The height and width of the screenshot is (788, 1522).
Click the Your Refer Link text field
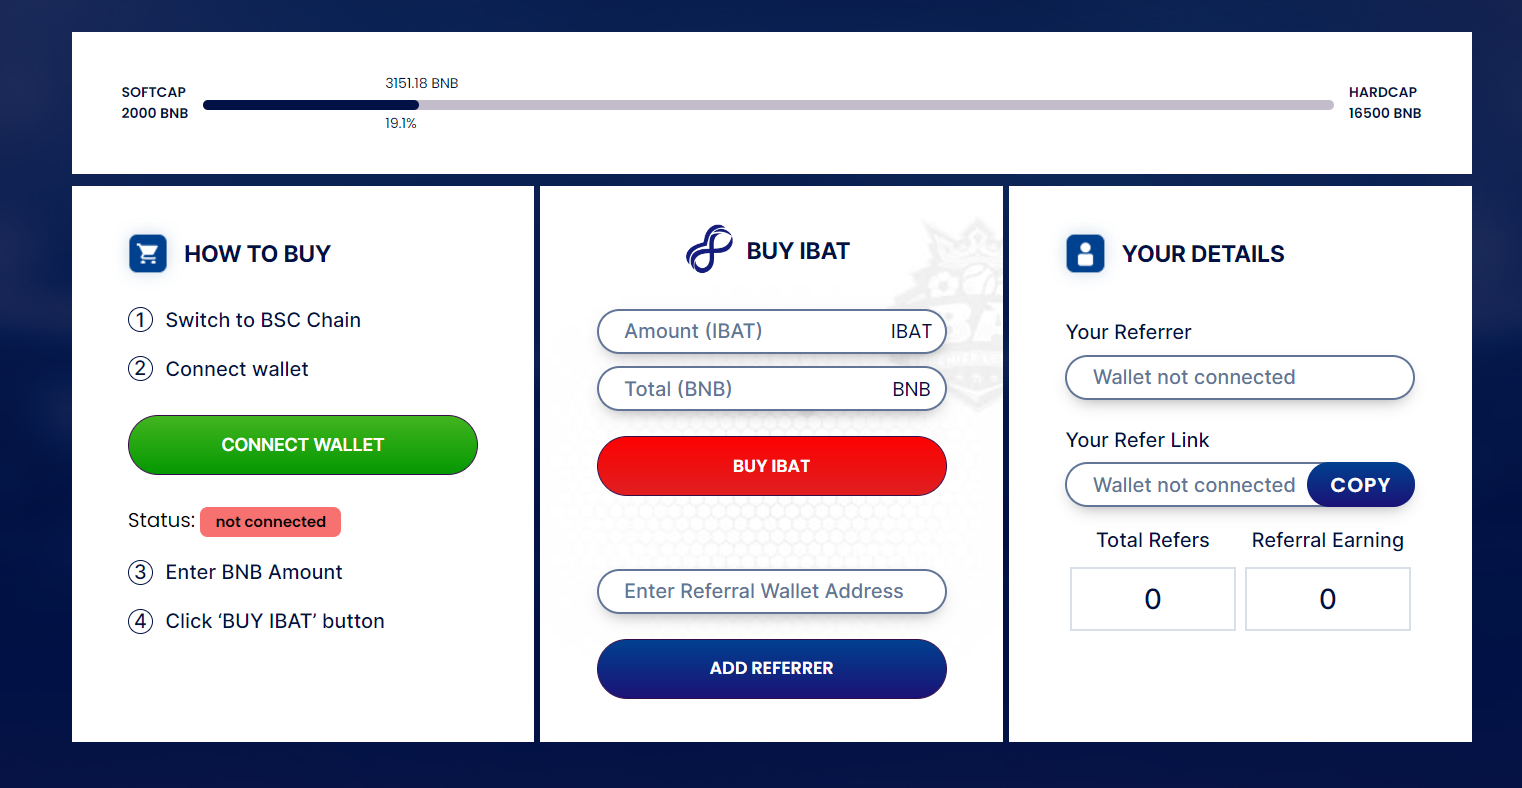pyautogui.click(x=1188, y=485)
